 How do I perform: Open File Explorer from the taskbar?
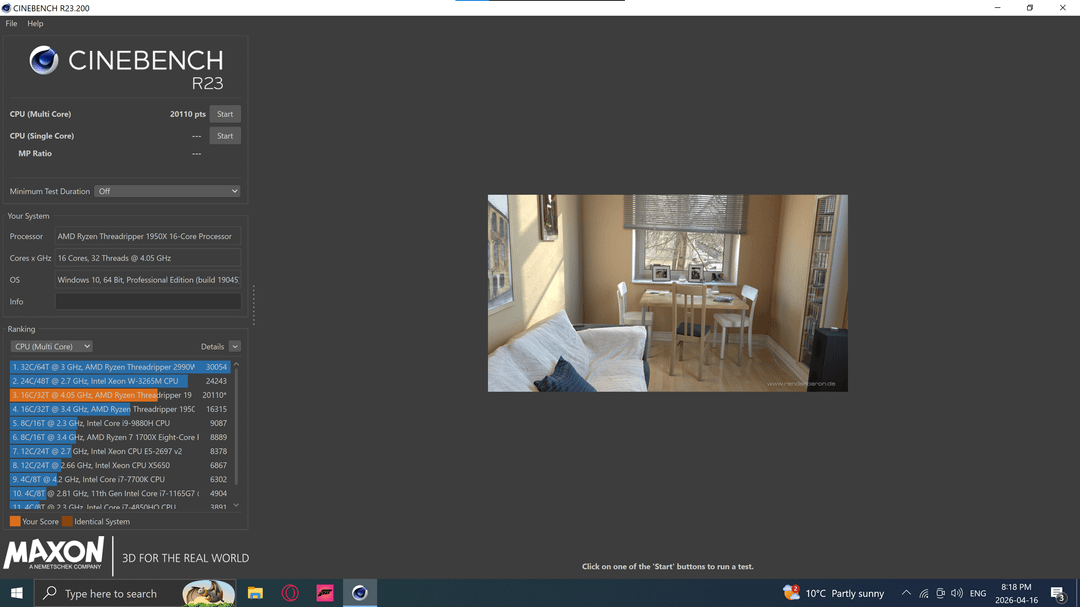point(255,593)
